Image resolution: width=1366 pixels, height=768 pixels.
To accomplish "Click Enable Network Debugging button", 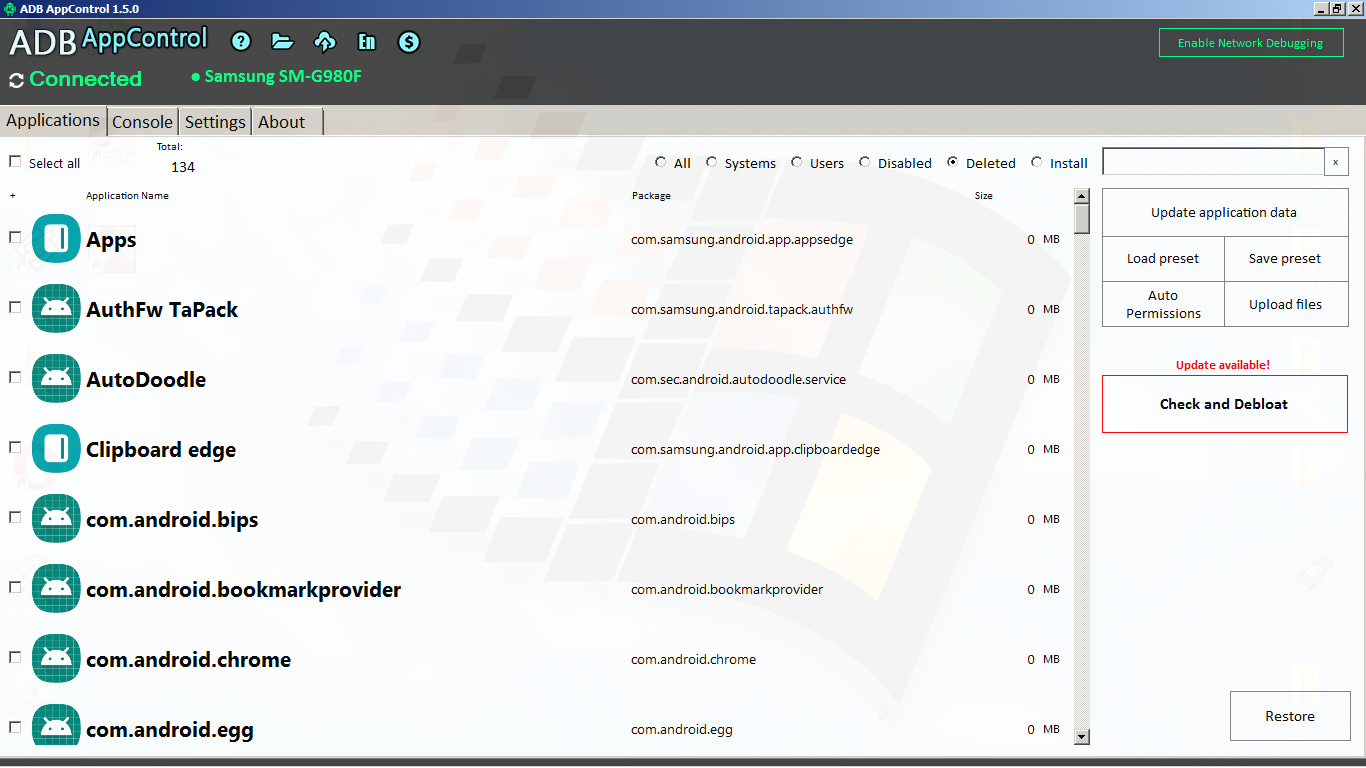I will [1251, 43].
